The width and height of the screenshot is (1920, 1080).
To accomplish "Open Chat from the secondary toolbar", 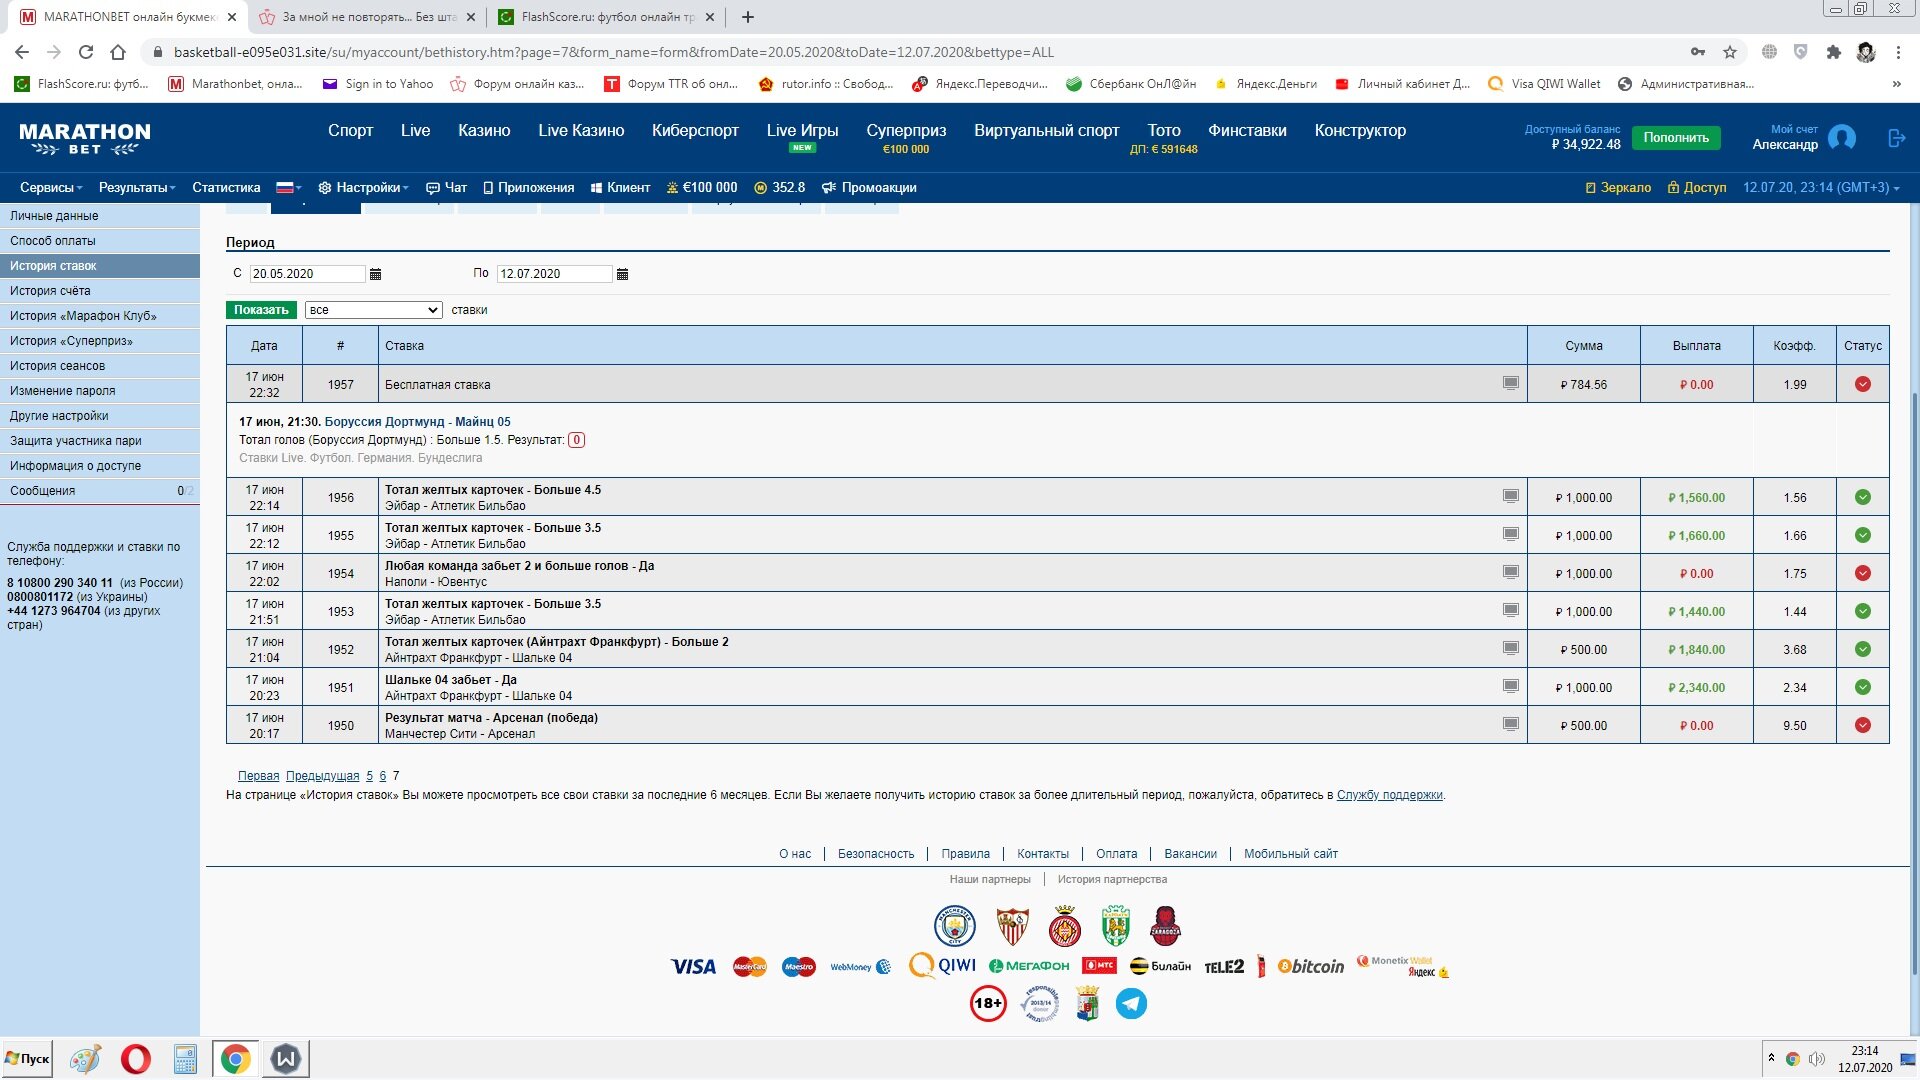I will (x=446, y=188).
